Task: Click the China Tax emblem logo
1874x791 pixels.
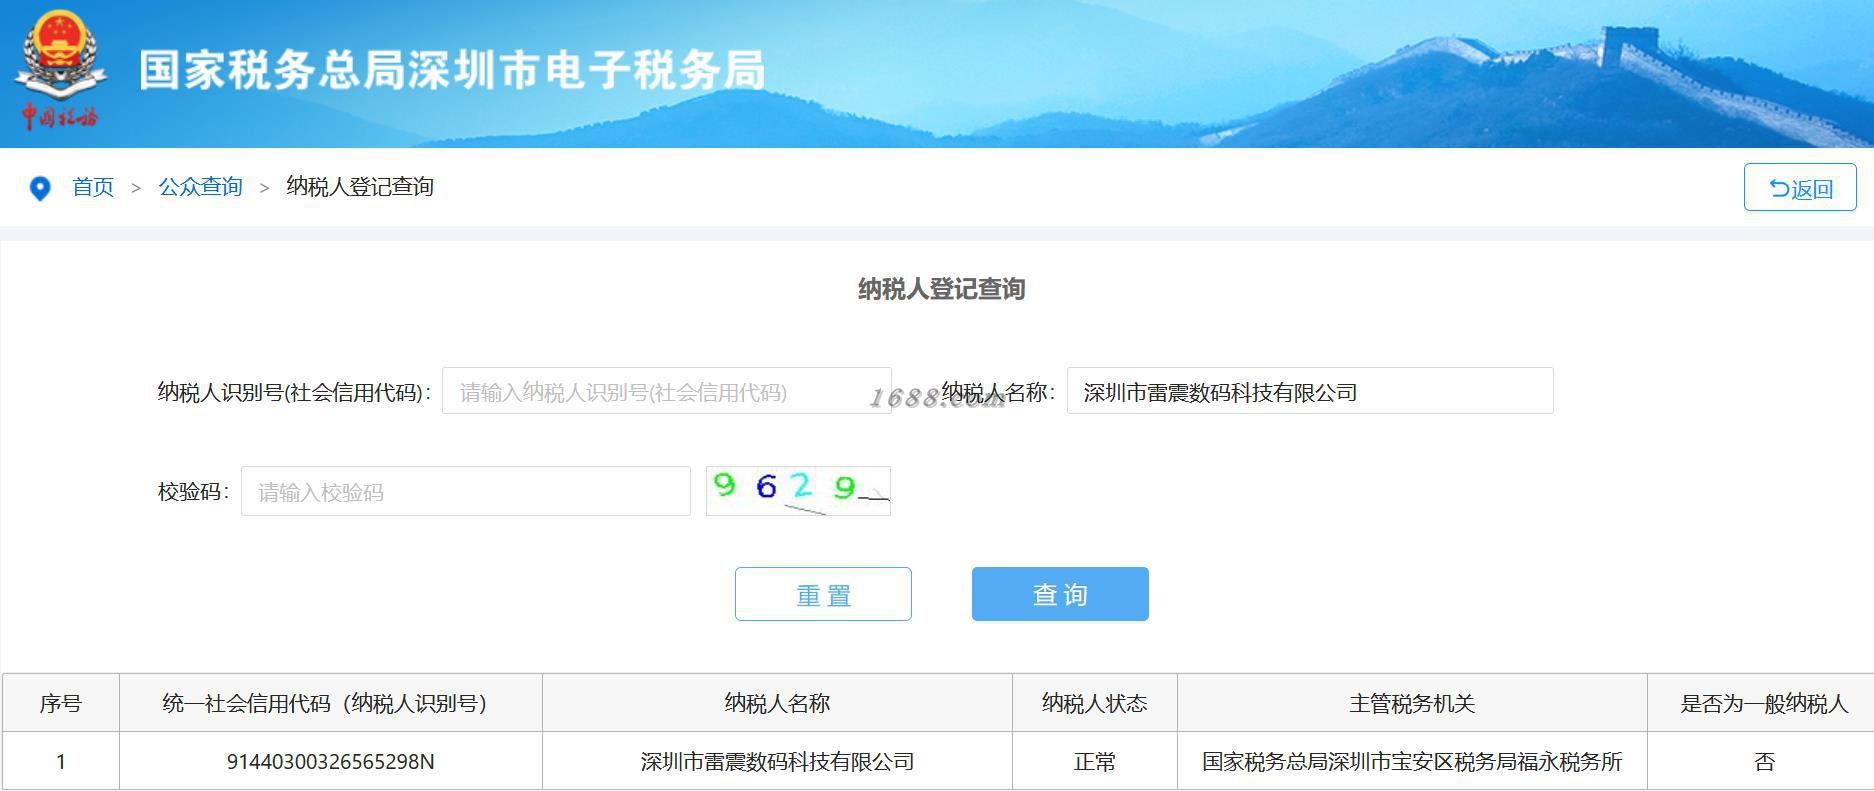Action: [x=60, y=71]
